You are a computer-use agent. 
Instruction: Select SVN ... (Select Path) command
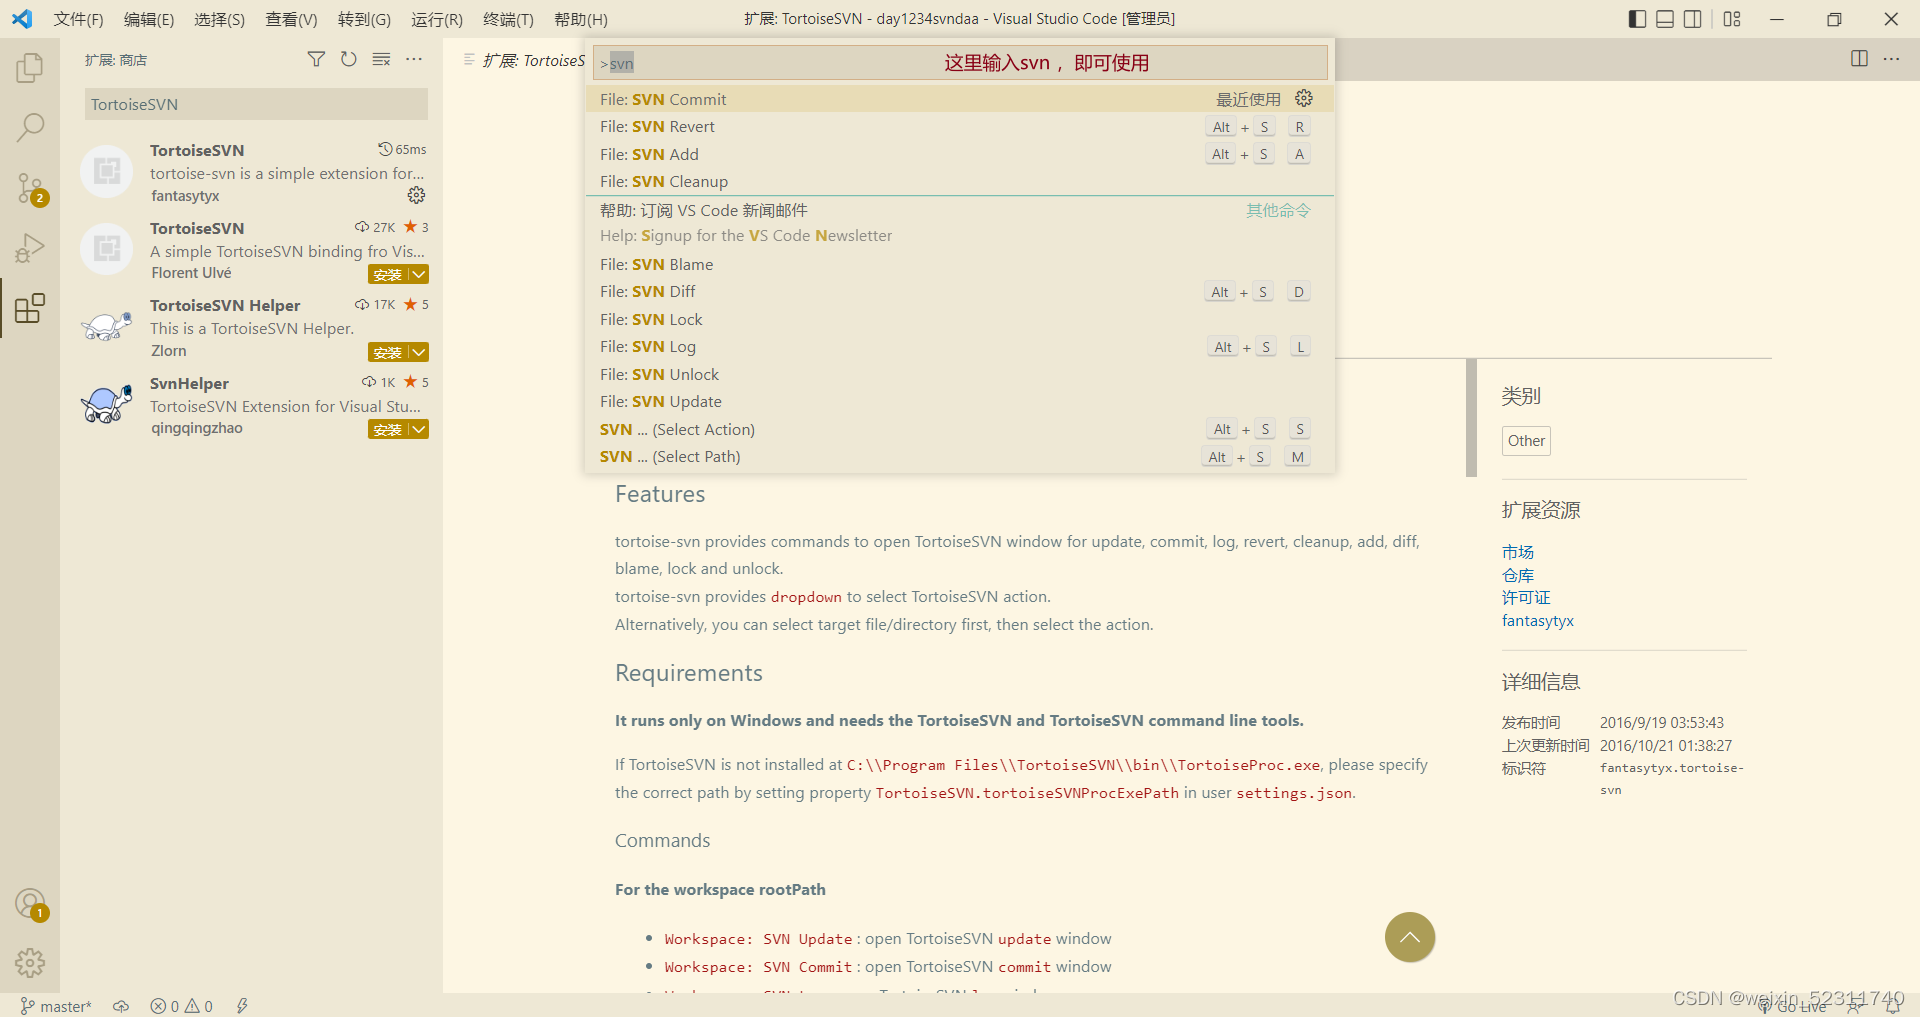click(960, 457)
